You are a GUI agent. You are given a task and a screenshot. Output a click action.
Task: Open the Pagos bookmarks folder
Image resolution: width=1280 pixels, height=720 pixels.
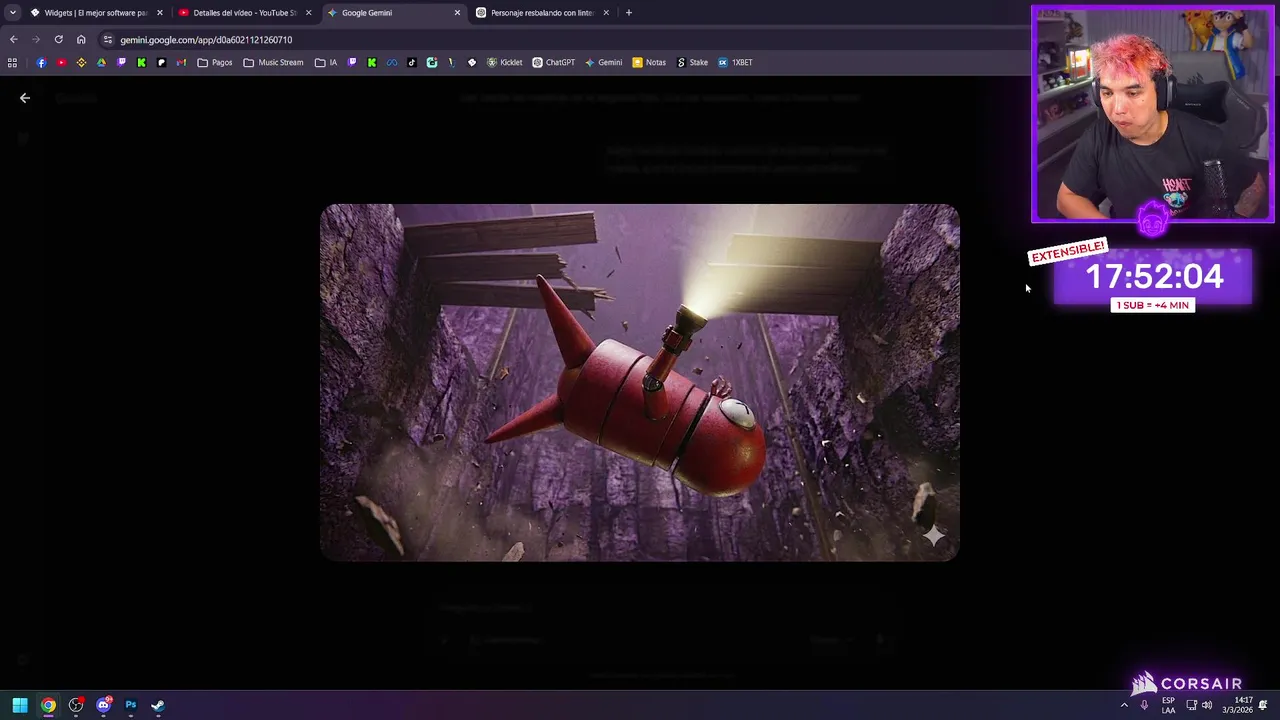(215, 62)
